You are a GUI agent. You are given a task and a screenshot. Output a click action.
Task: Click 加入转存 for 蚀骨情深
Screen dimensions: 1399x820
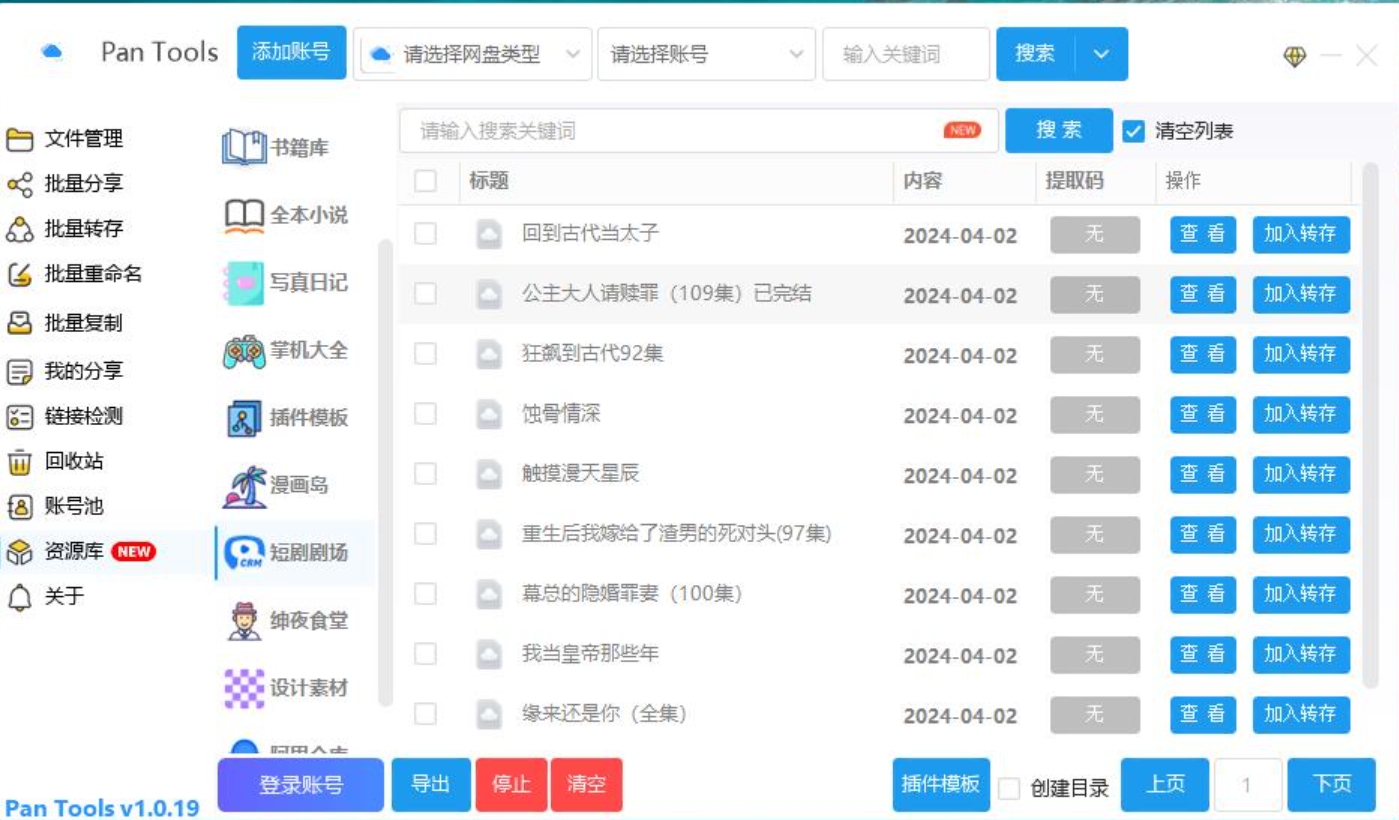tap(1300, 414)
